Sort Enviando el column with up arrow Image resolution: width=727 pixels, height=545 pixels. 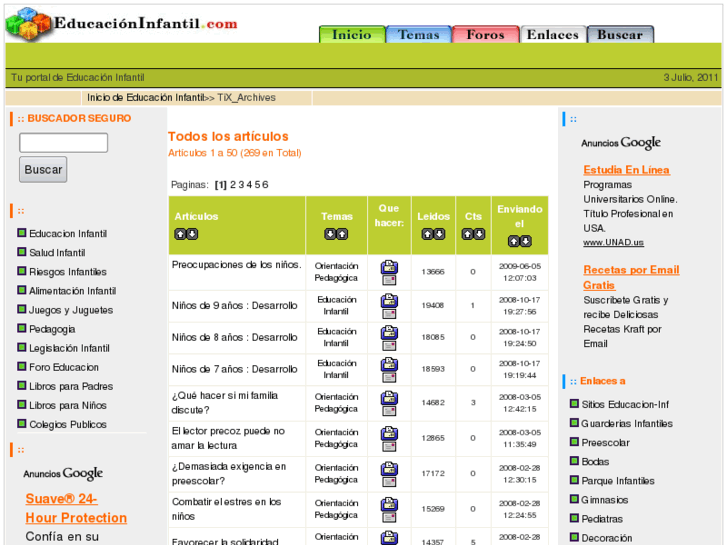513,241
